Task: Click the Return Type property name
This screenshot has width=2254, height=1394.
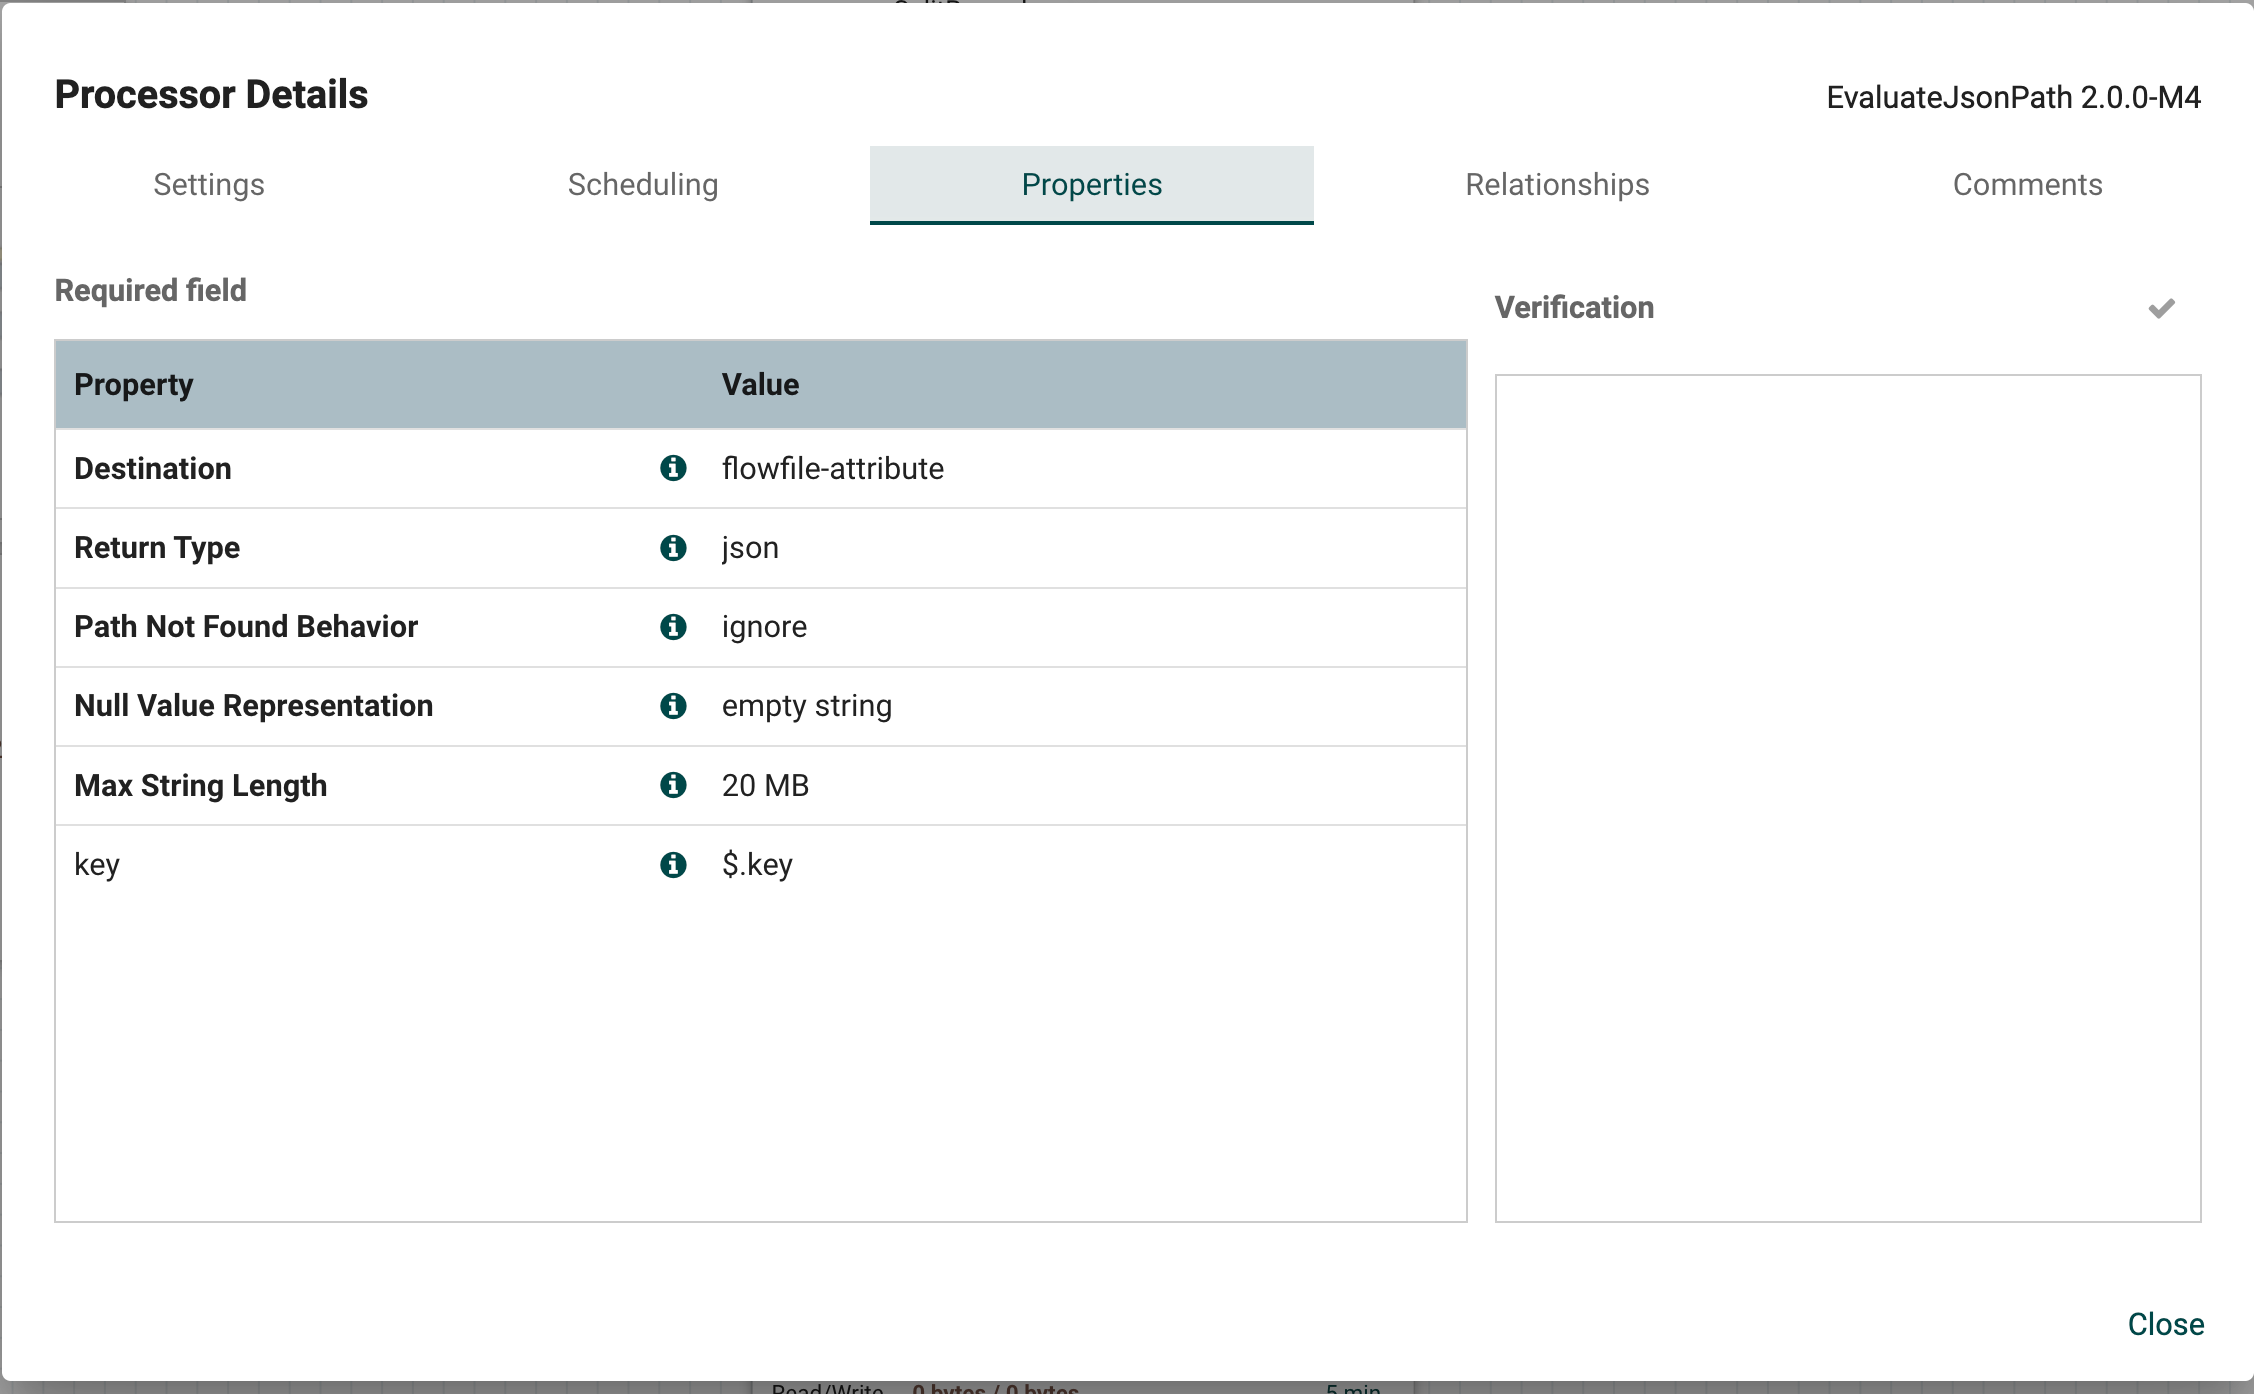Action: (x=157, y=548)
